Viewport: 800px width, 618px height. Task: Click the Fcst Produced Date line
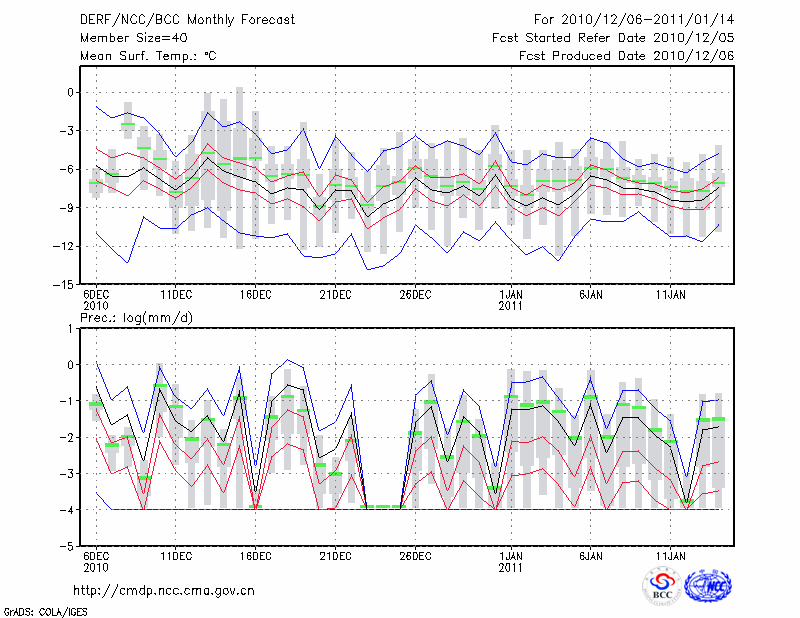627,56
